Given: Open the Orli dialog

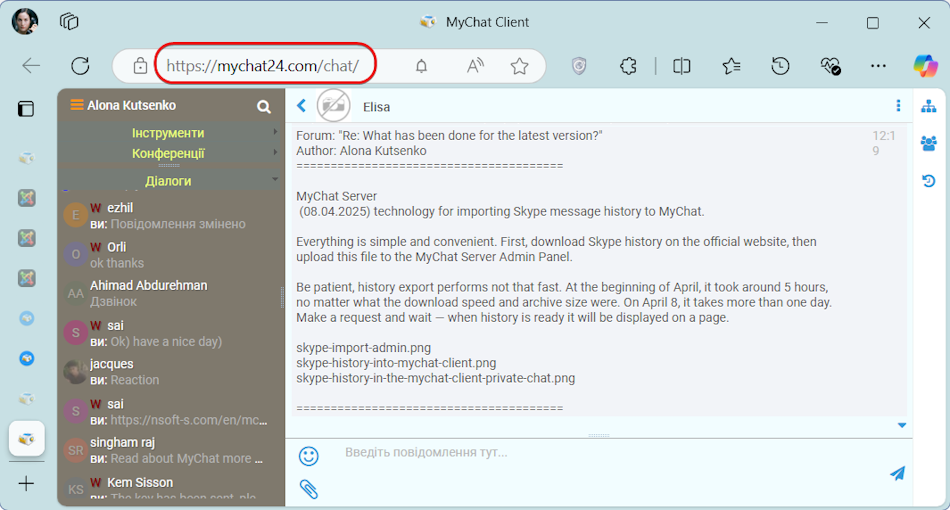Looking at the screenshot, I should 171,254.
